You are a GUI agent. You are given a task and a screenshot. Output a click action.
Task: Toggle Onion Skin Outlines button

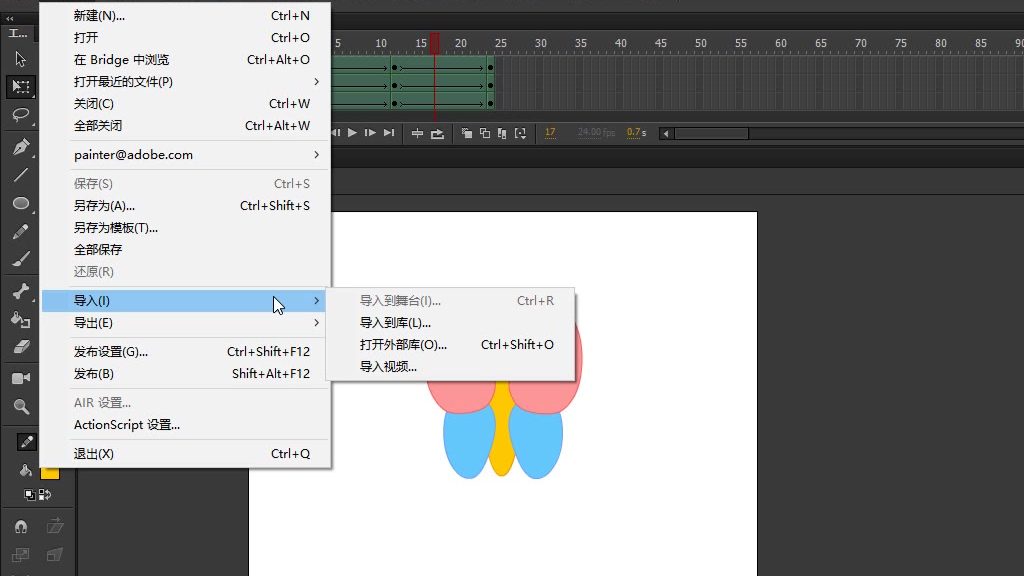tap(485, 133)
